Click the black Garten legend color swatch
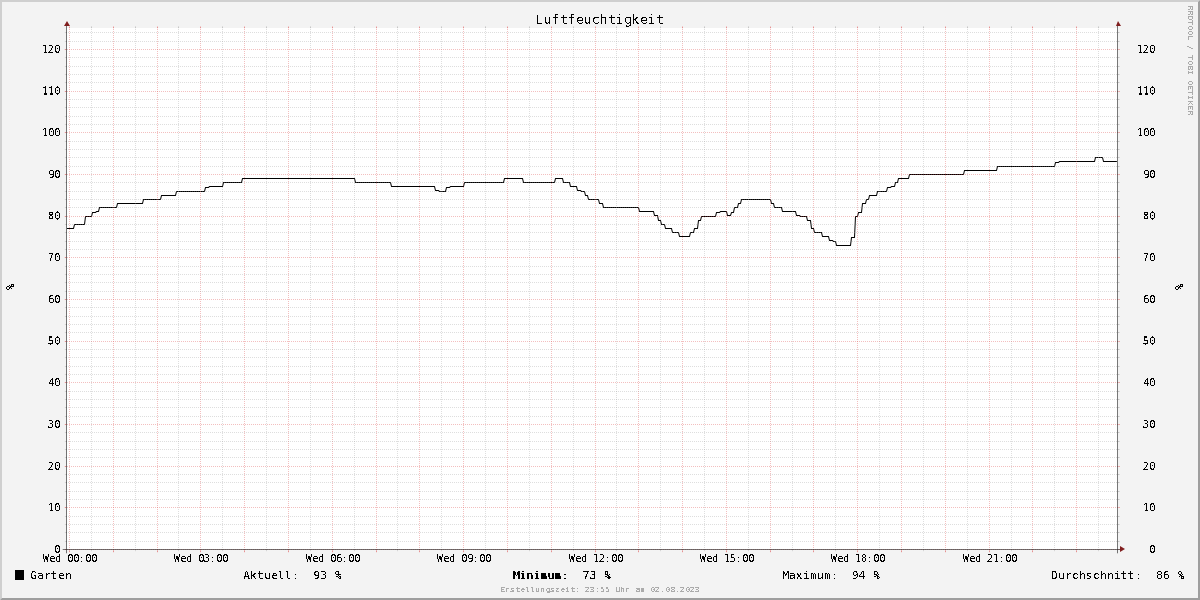1200x600 pixels. (x=19, y=575)
